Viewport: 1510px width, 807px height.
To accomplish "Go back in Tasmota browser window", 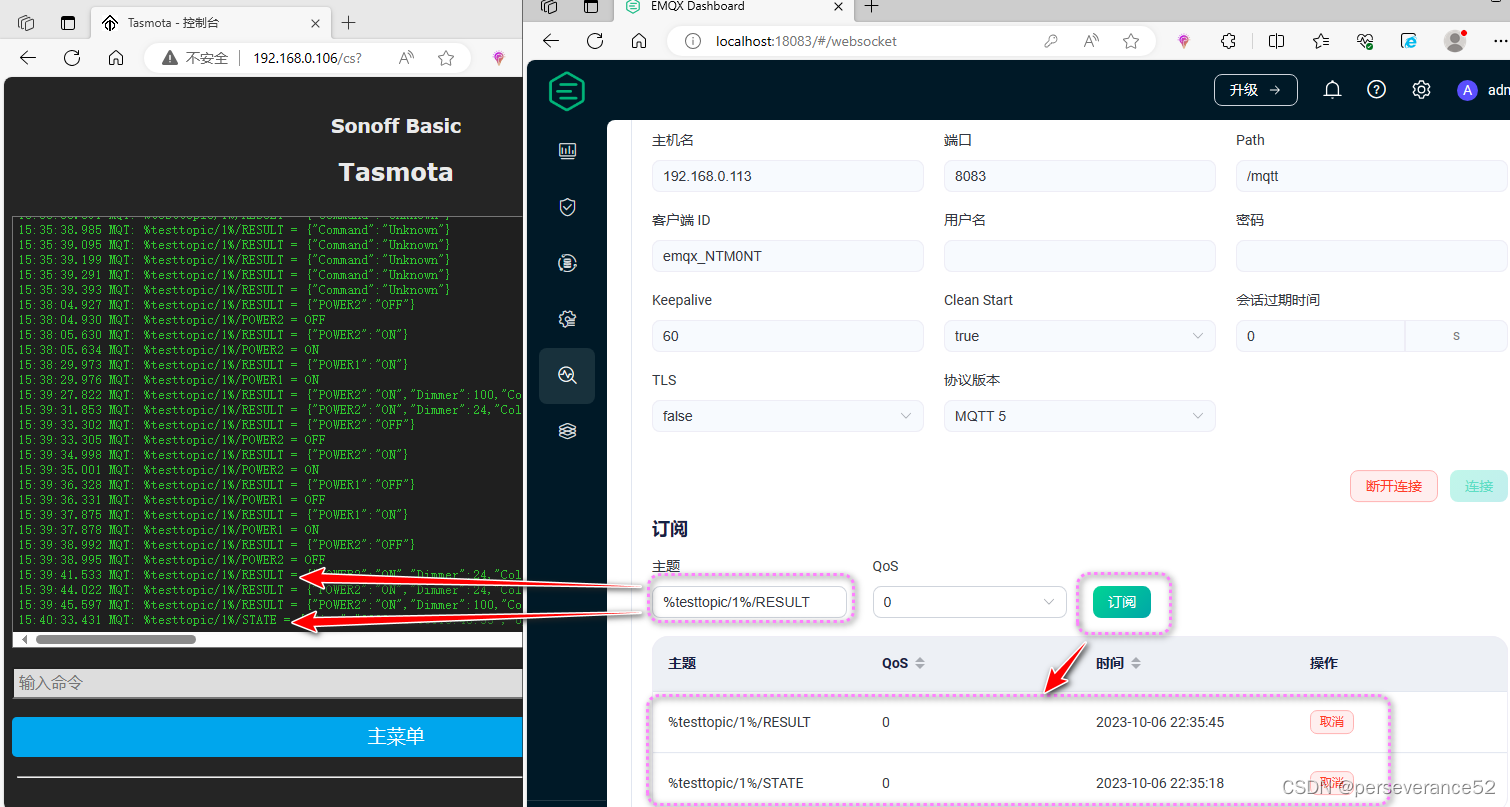I will tap(27, 58).
